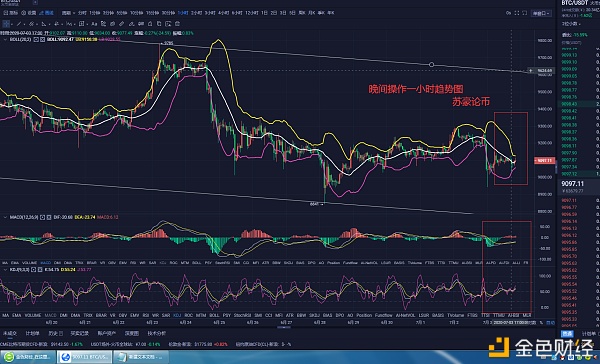
Task: Select the 1小时 timeframe
Action: coord(183,13)
